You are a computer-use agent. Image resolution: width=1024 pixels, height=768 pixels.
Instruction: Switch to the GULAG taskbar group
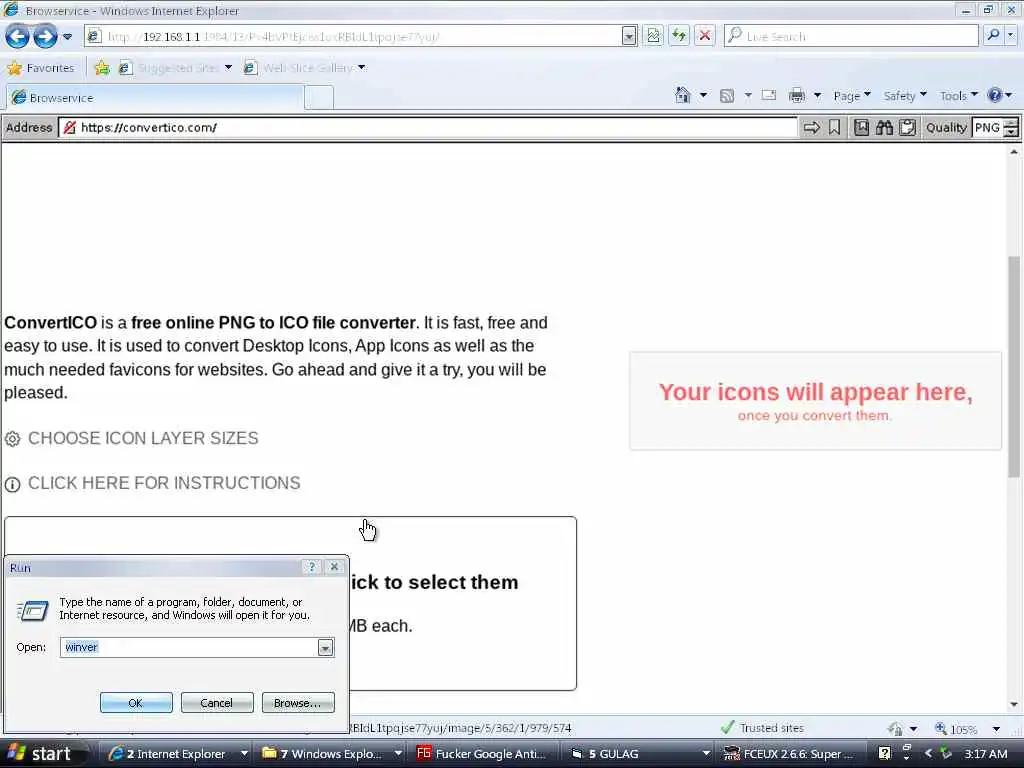[637, 754]
